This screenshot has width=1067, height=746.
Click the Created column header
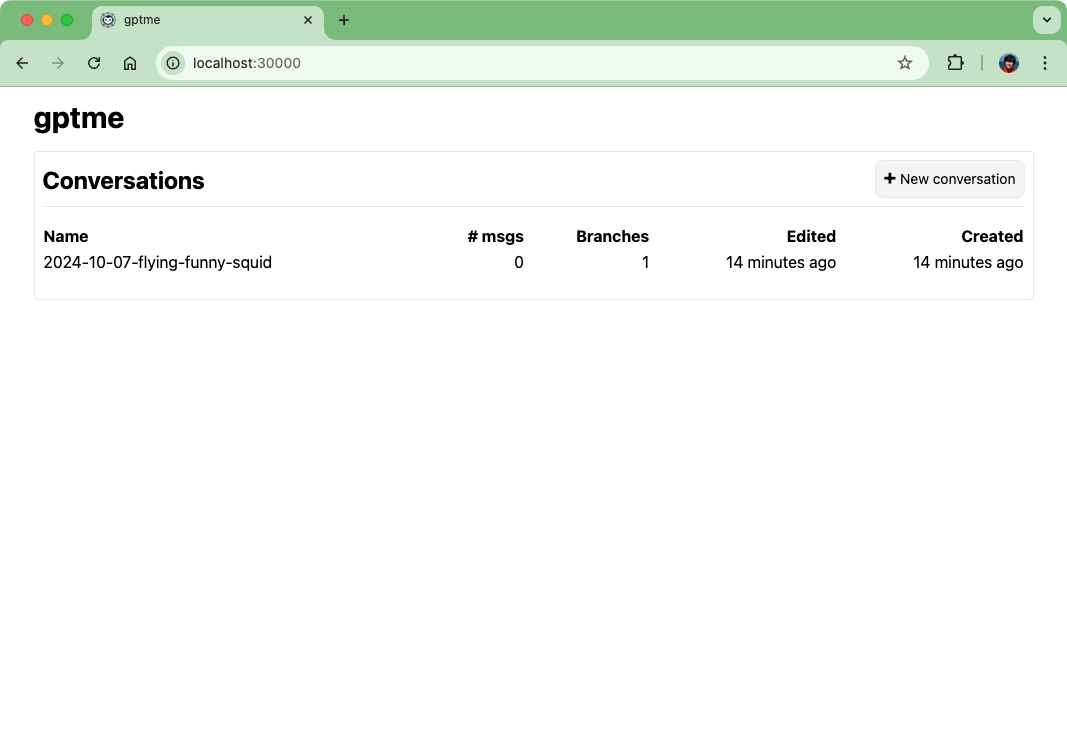coord(991,236)
